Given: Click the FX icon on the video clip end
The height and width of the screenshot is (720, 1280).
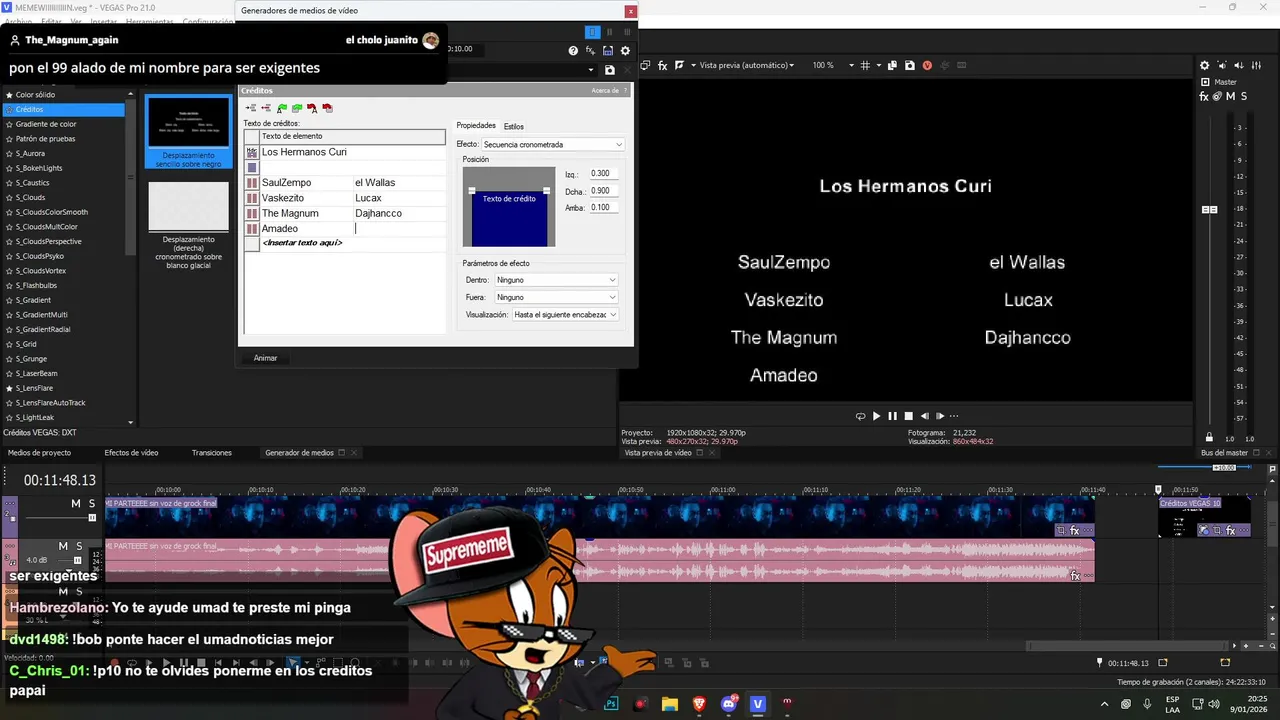Looking at the screenshot, I should coord(1075,531).
